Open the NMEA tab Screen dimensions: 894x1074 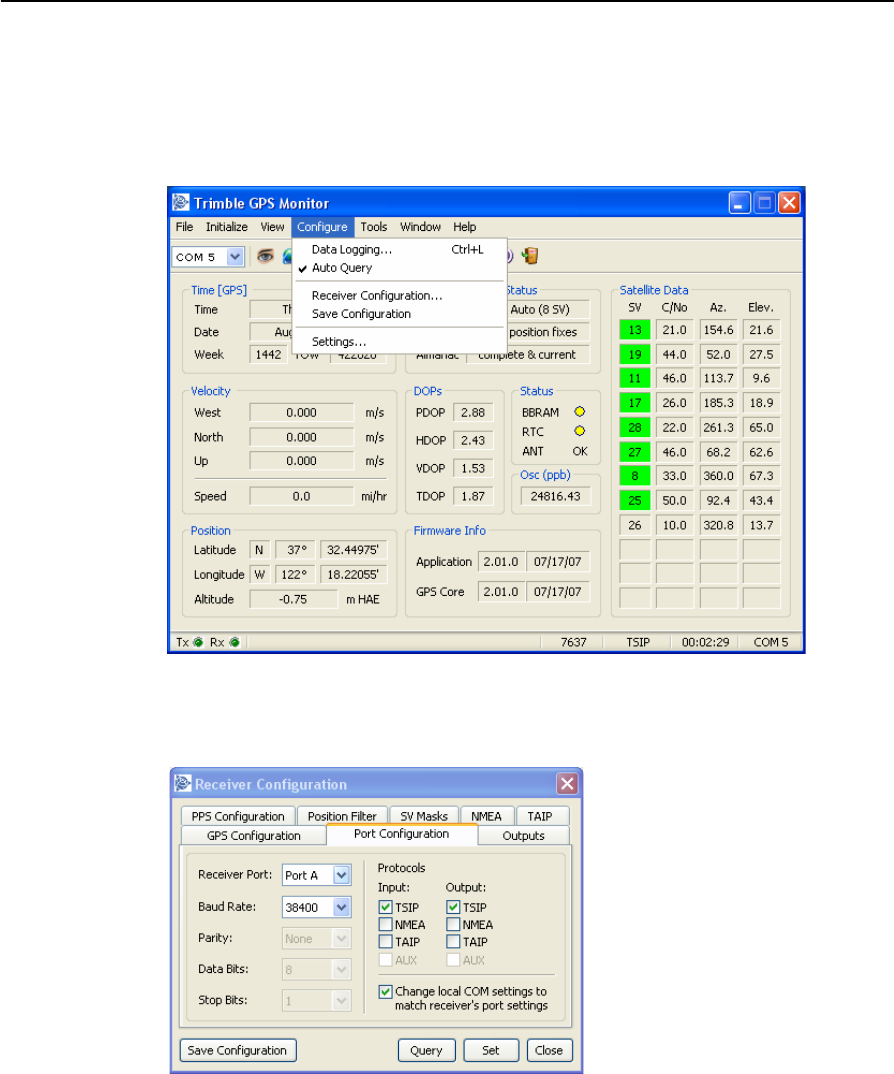click(486, 816)
